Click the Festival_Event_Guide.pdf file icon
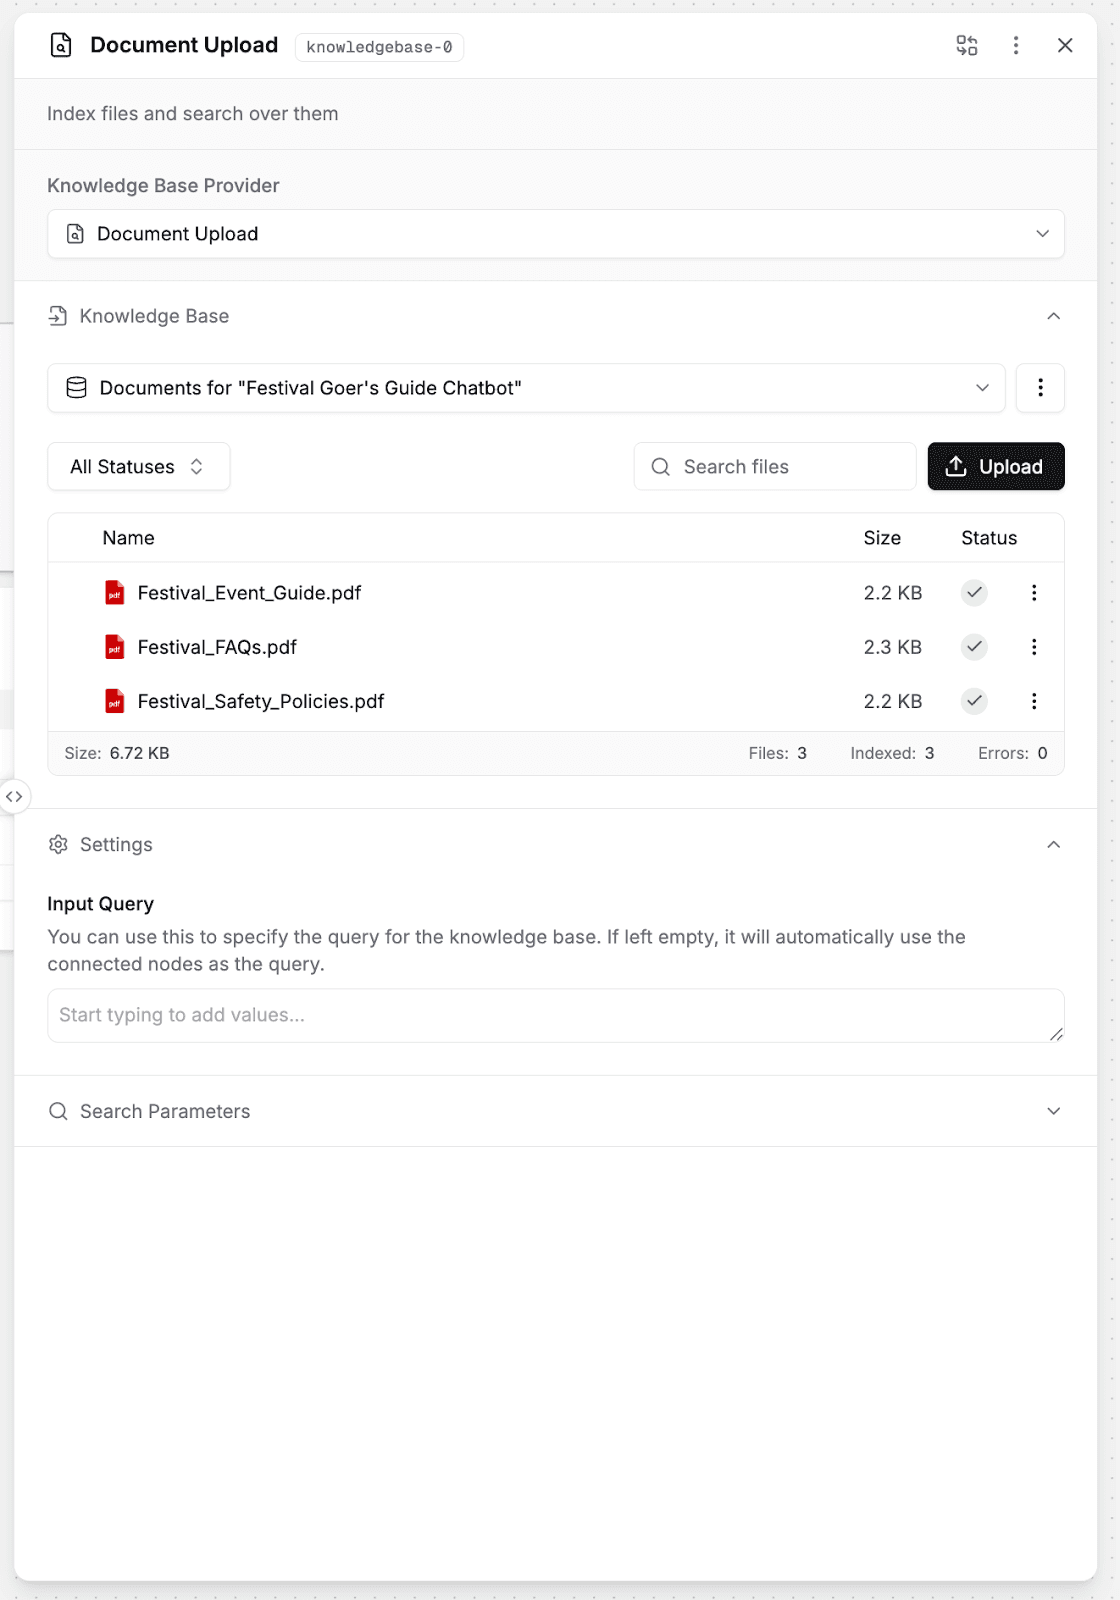Image resolution: width=1120 pixels, height=1600 pixels. (115, 593)
